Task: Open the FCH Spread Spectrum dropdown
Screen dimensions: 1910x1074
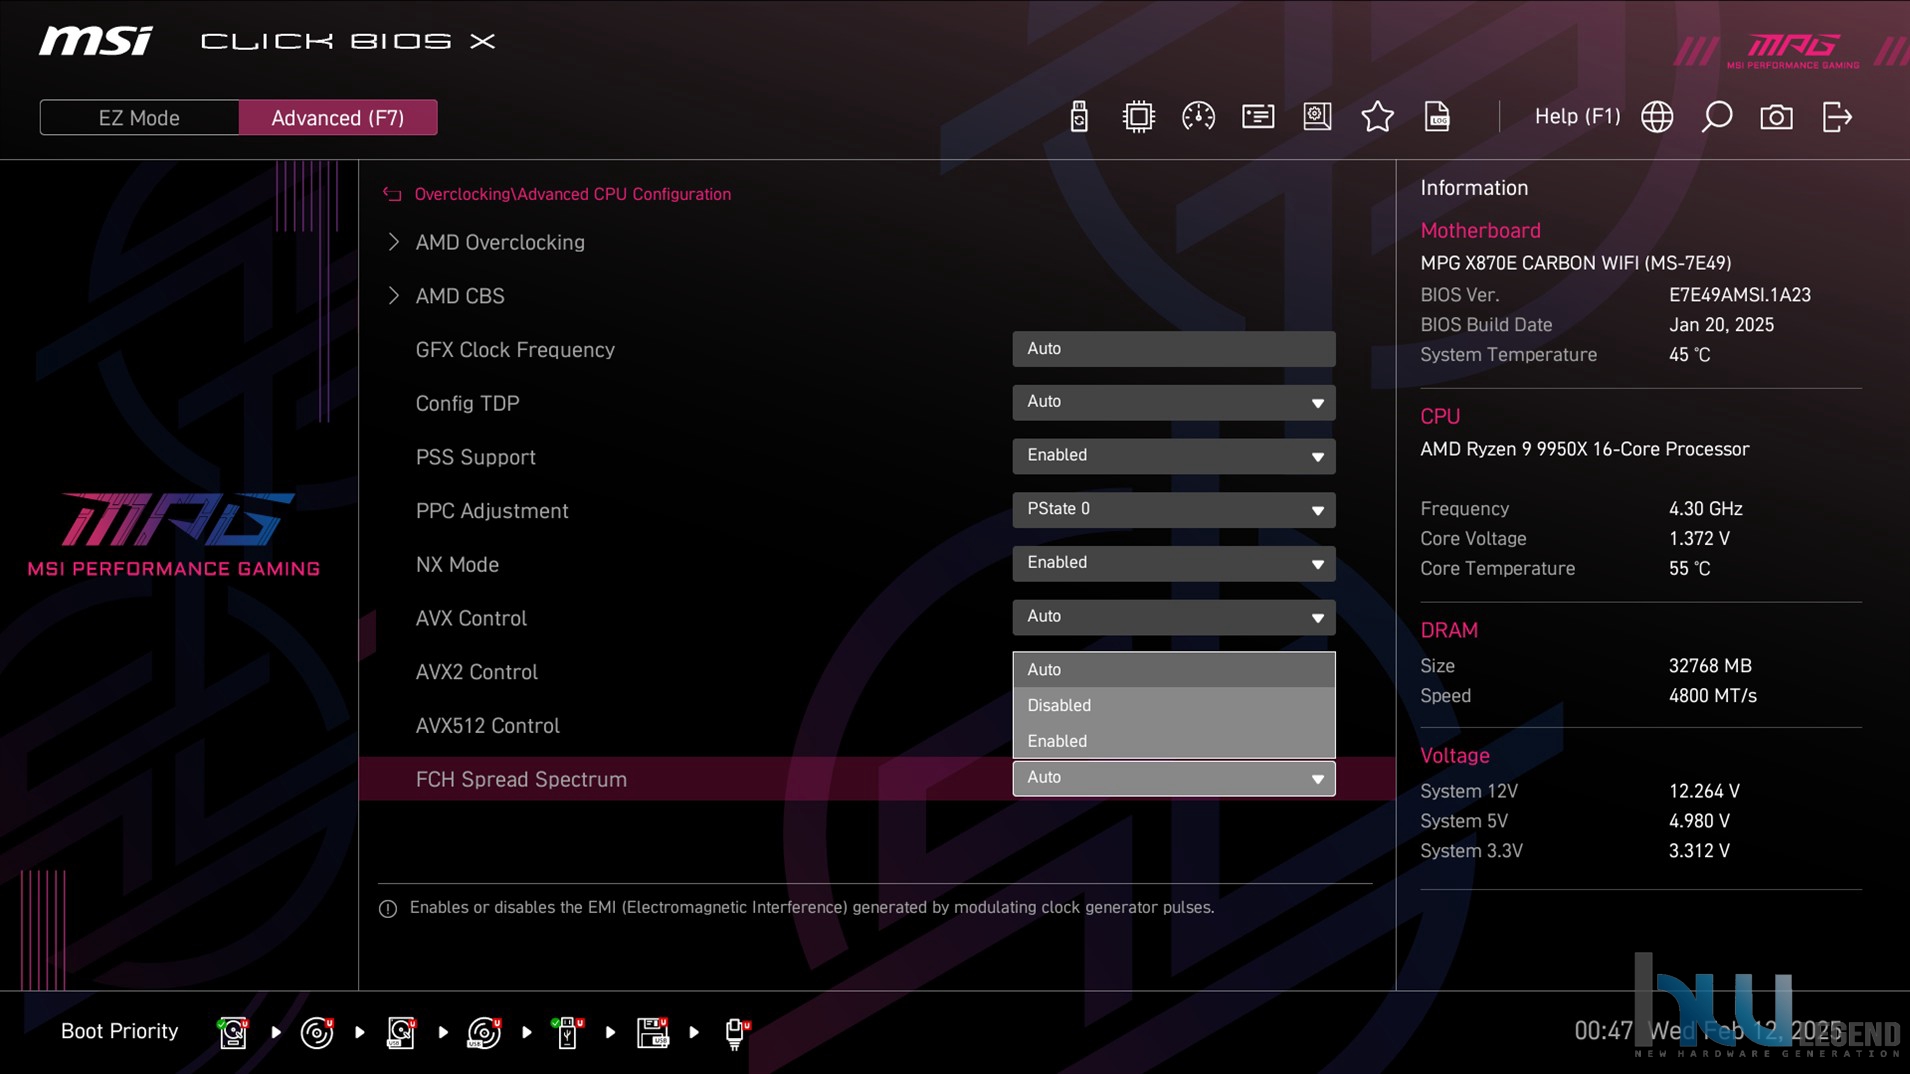Action: coord(1173,778)
